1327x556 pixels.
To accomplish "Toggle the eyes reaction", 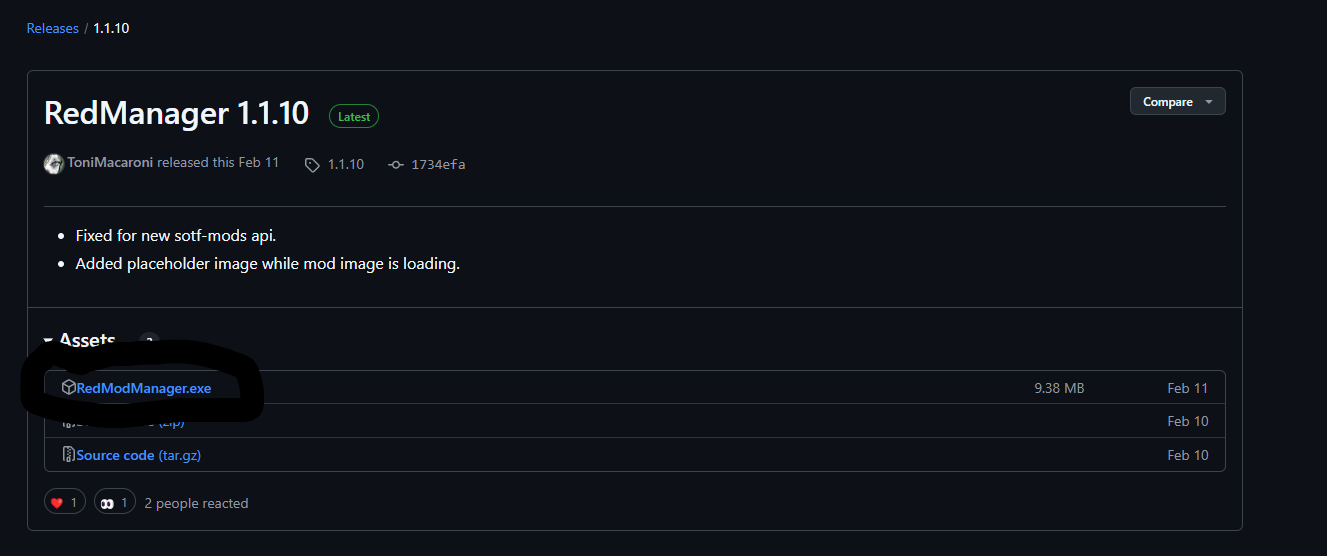I will click(115, 503).
